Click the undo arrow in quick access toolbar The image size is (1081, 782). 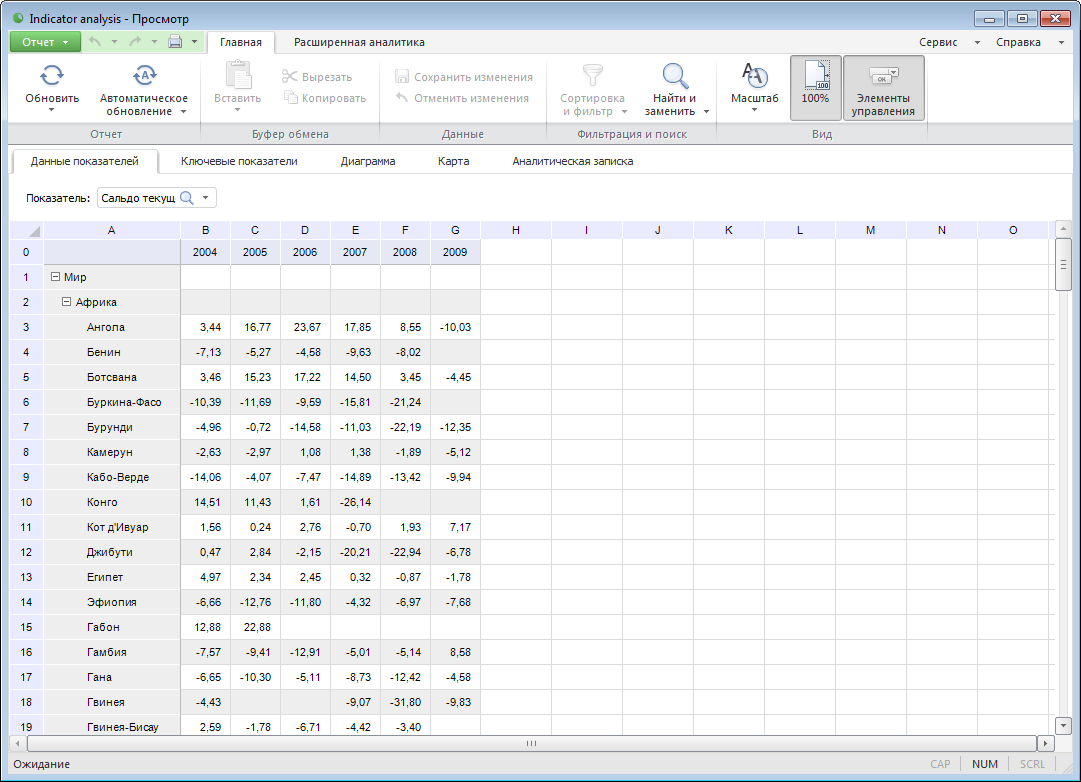[95, 42]
